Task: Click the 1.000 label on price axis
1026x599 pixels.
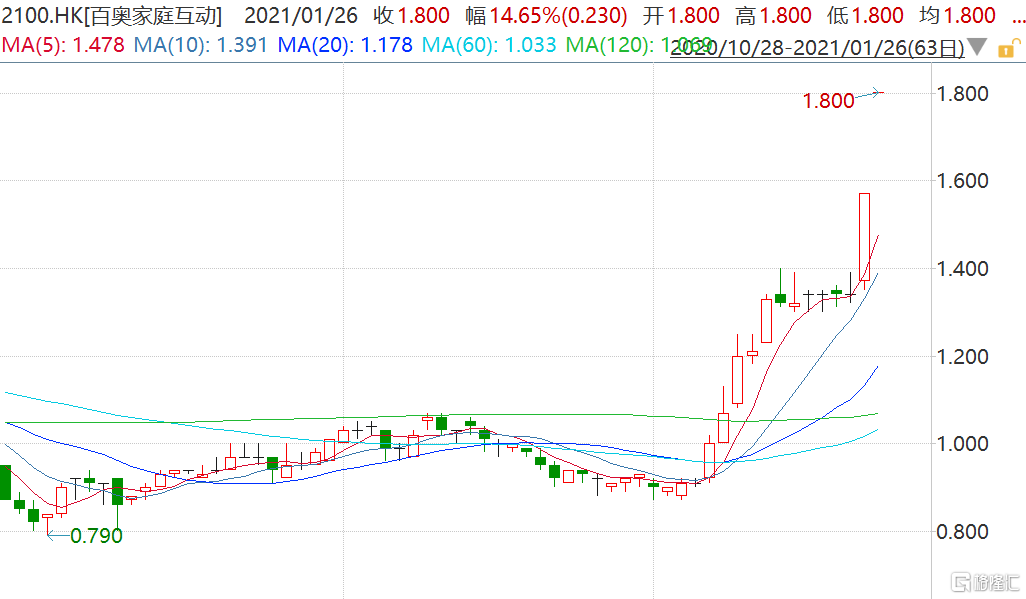Action: point(962,444)
